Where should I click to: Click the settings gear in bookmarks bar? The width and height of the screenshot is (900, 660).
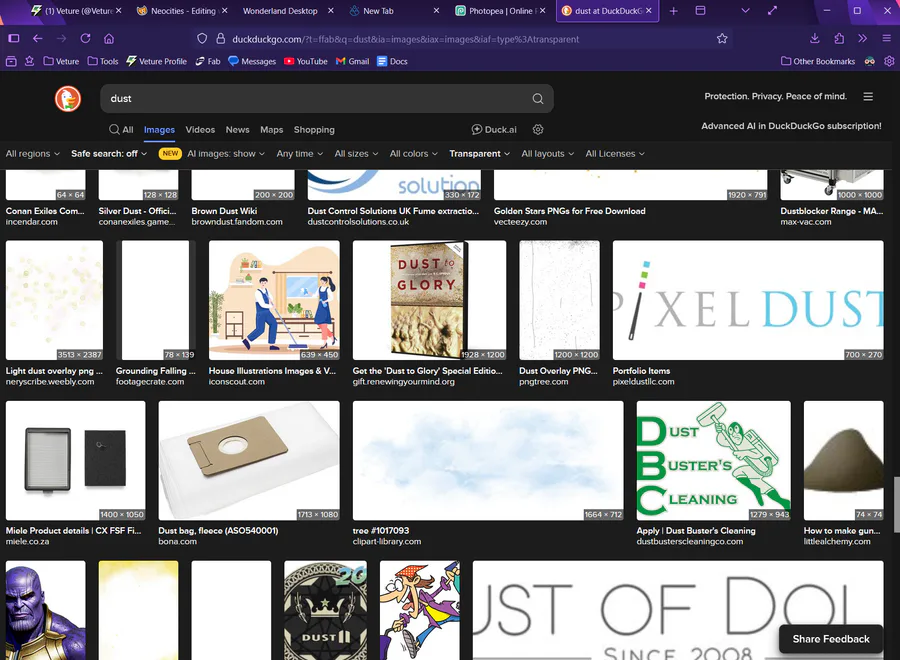tap(889, 61)
